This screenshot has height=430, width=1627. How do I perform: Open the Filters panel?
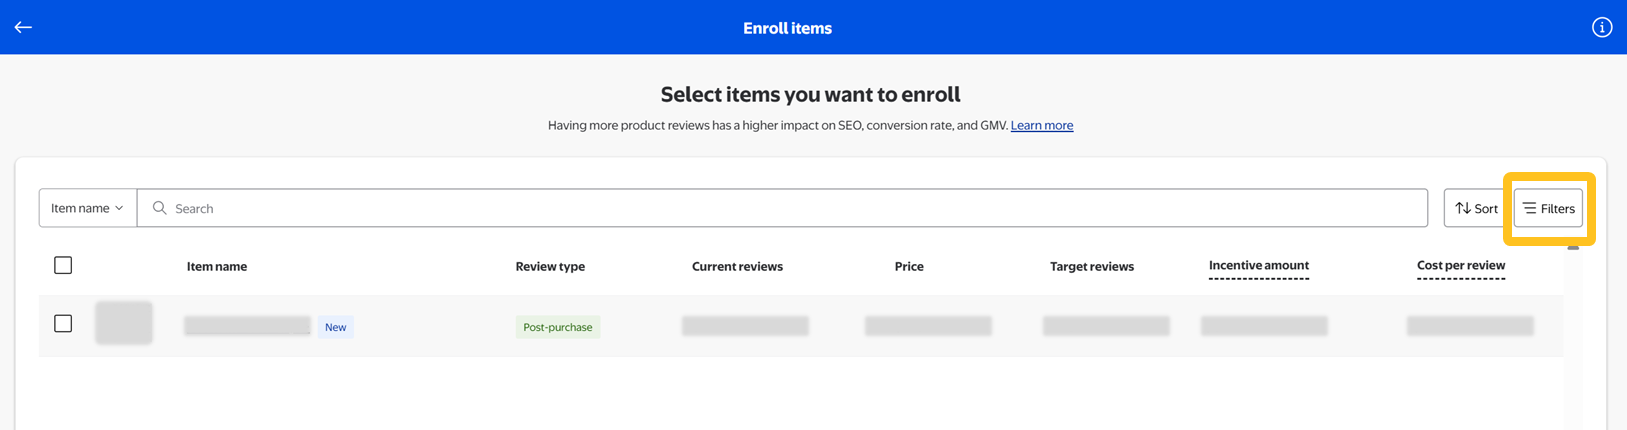pos(1548,208)
